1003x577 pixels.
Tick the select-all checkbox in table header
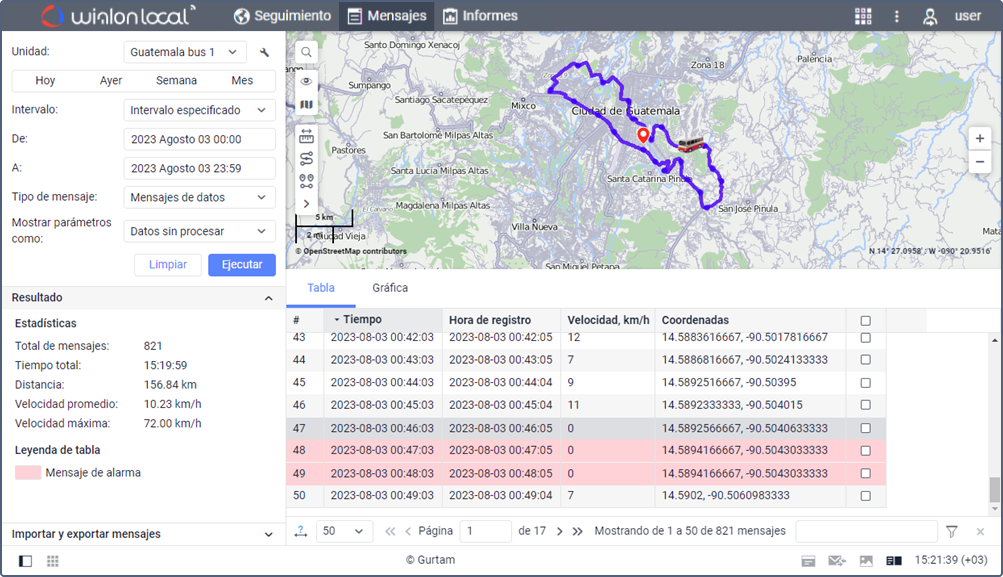(866, 321)
